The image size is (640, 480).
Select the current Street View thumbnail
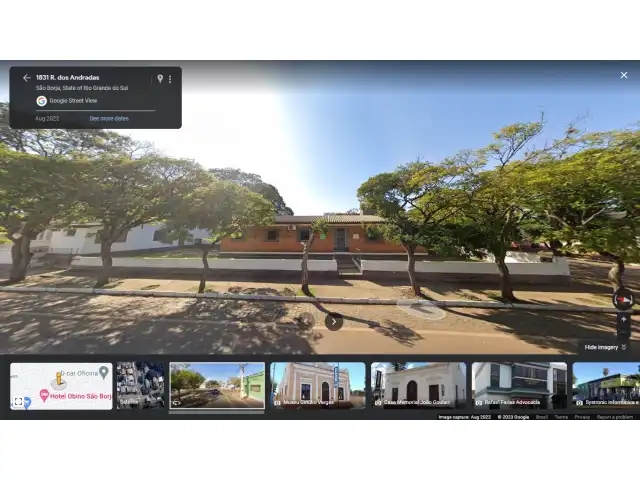[x=217, y=385]
